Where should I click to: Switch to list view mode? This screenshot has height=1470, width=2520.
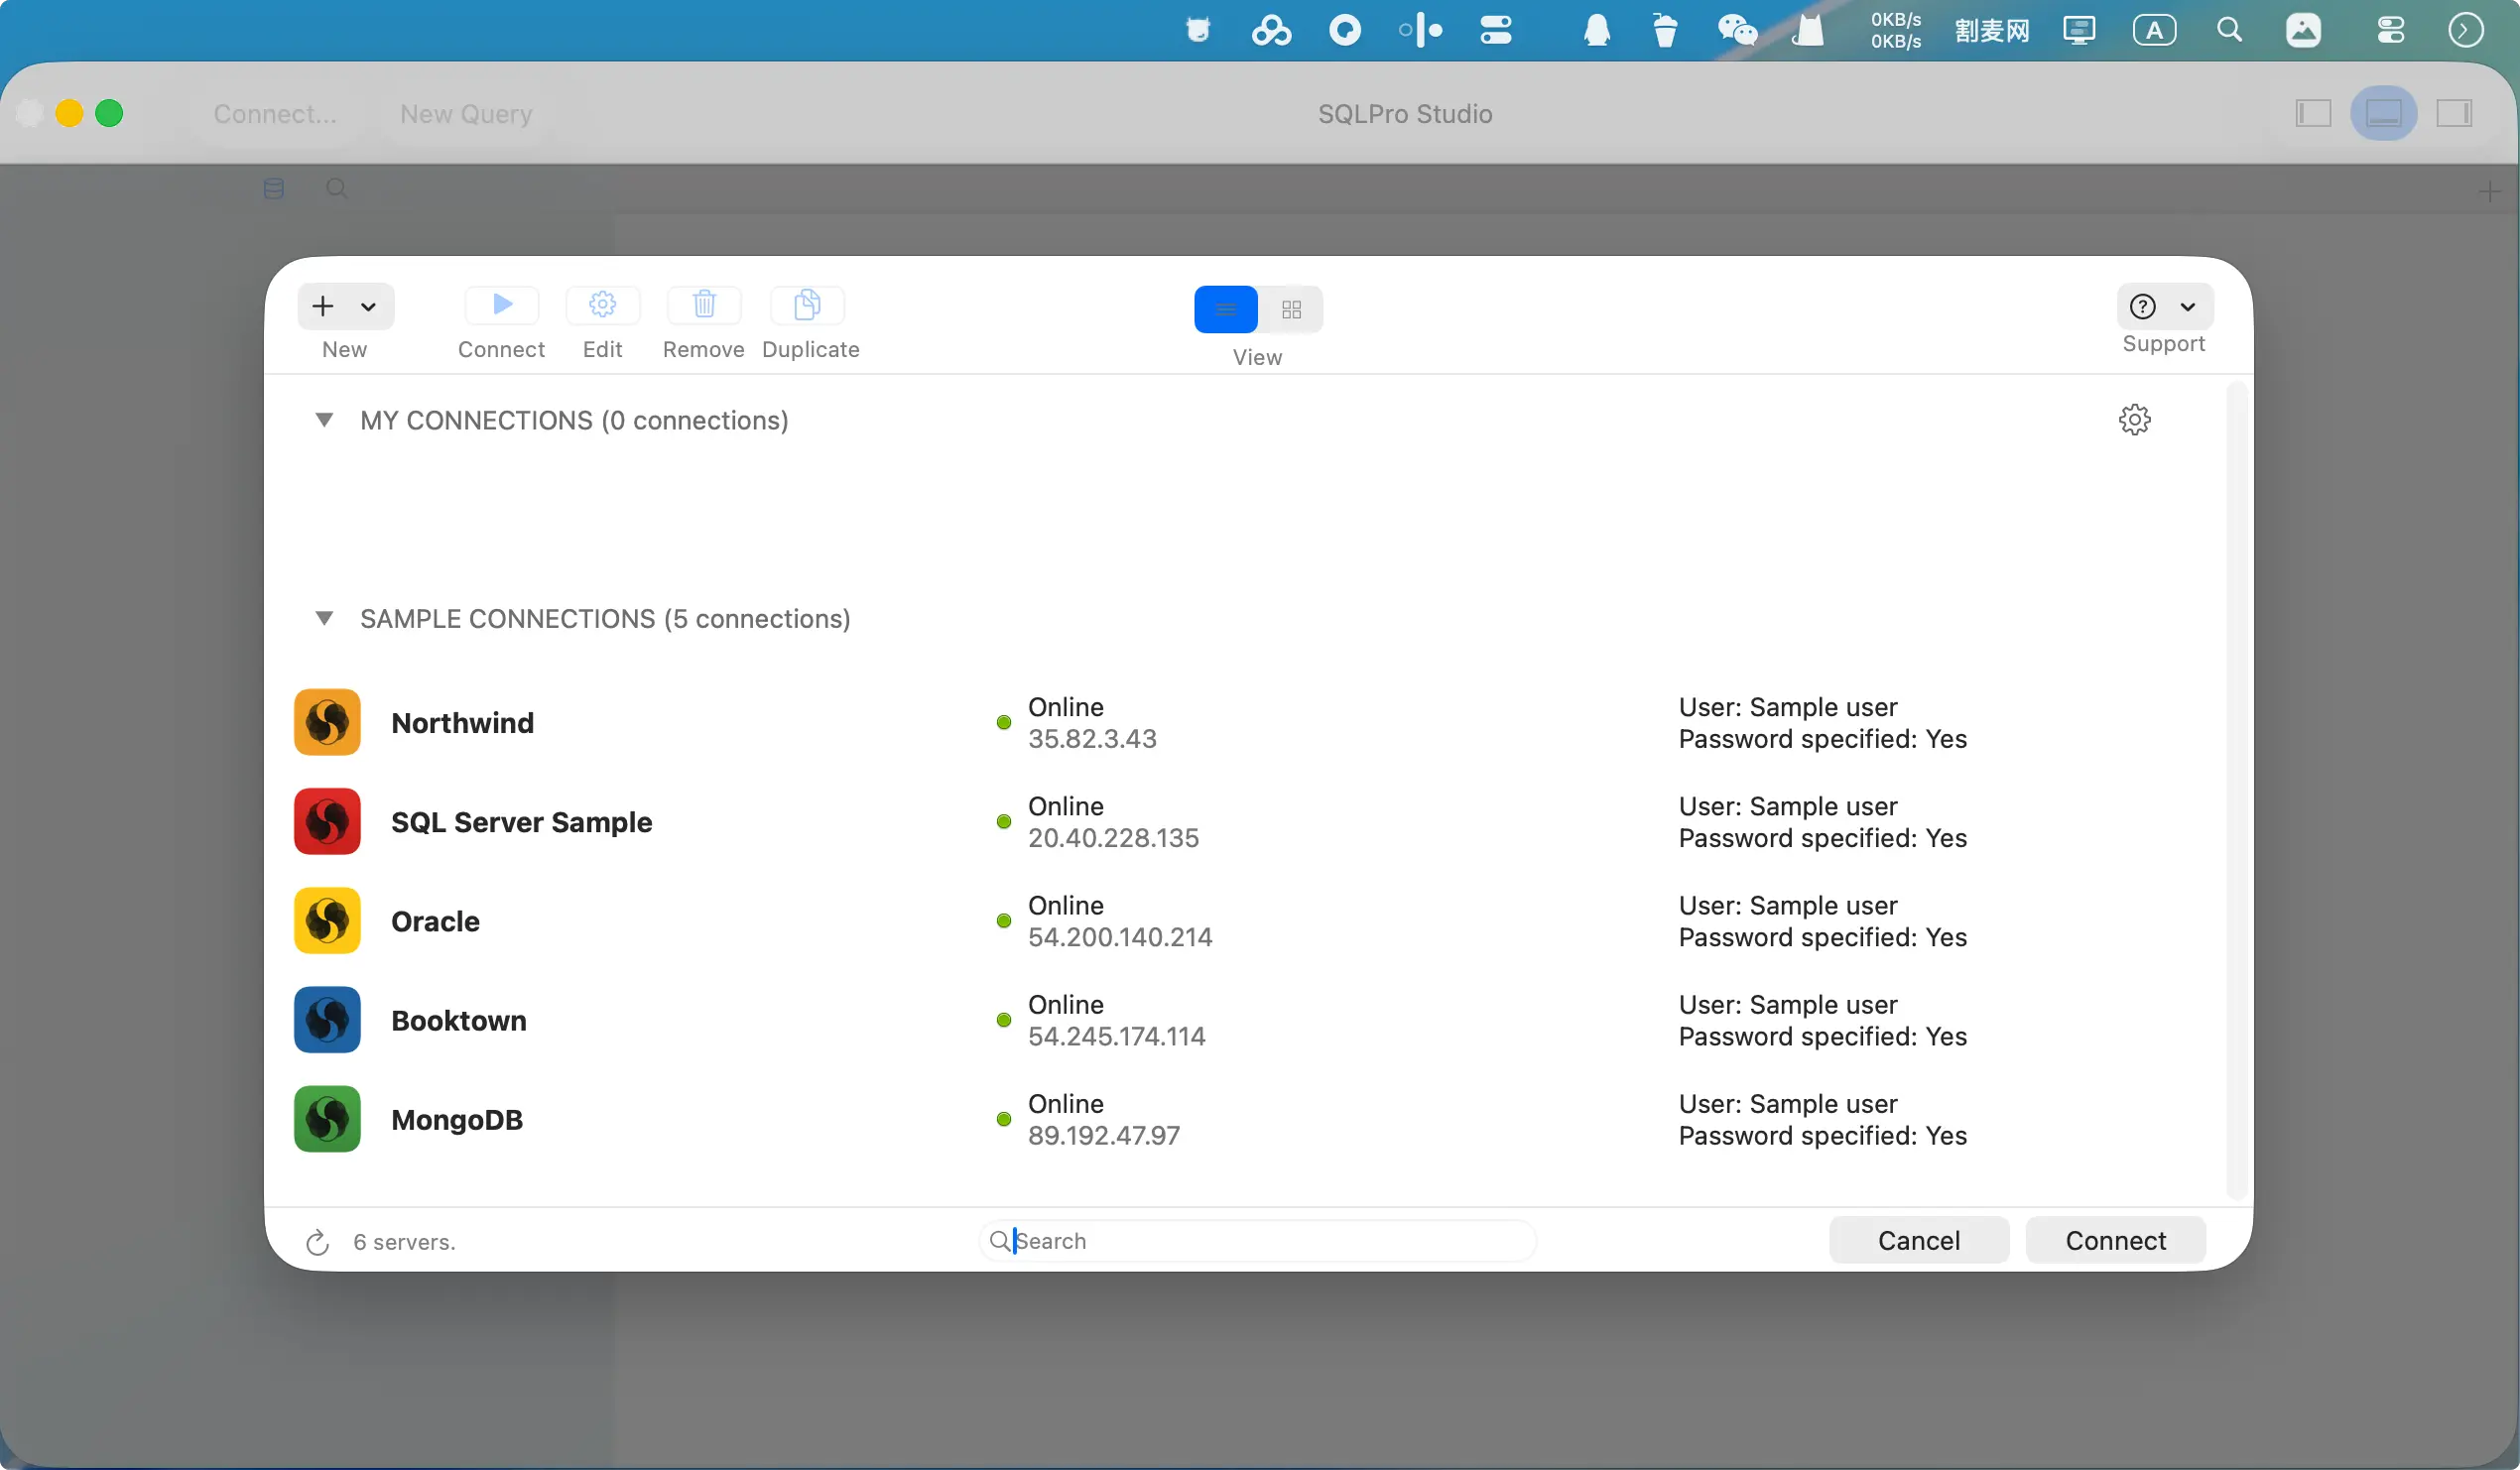tap(1226, 310)
